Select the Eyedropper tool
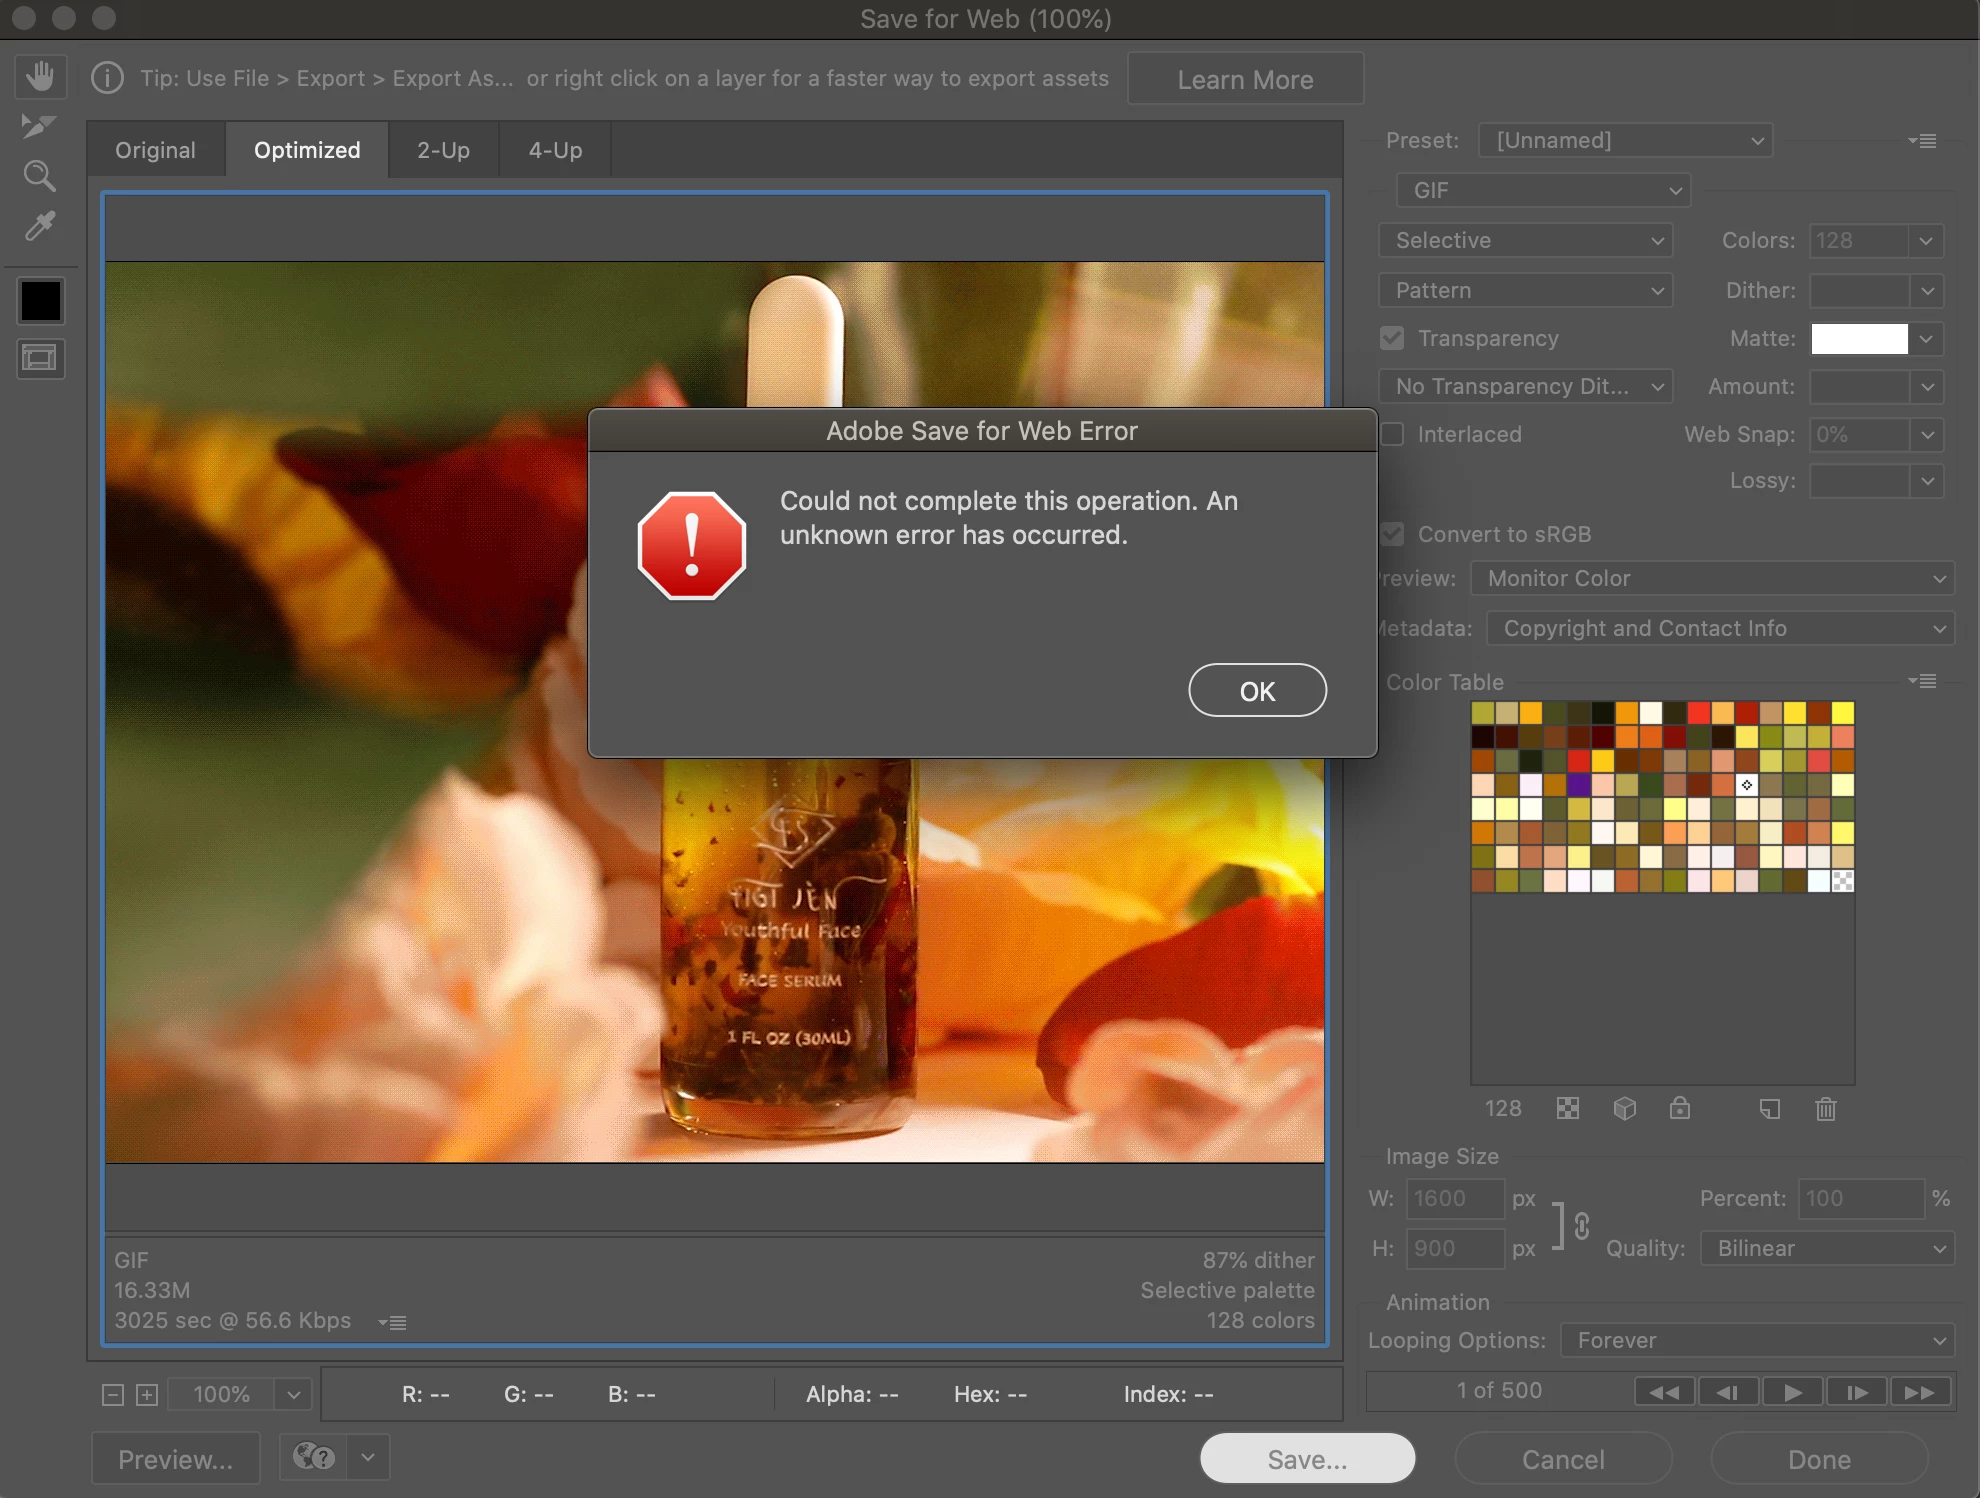This screenshot has width=1980, height=1498. click(39, 227)
